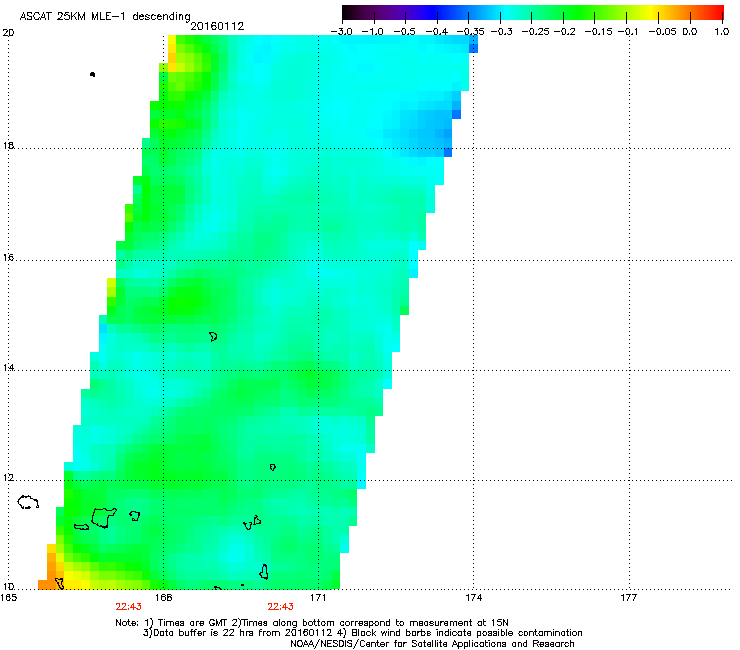The height and width of the screenshot is (650, 740).
Task: Select the longitude axis label '174'
Action: point(473,598)
